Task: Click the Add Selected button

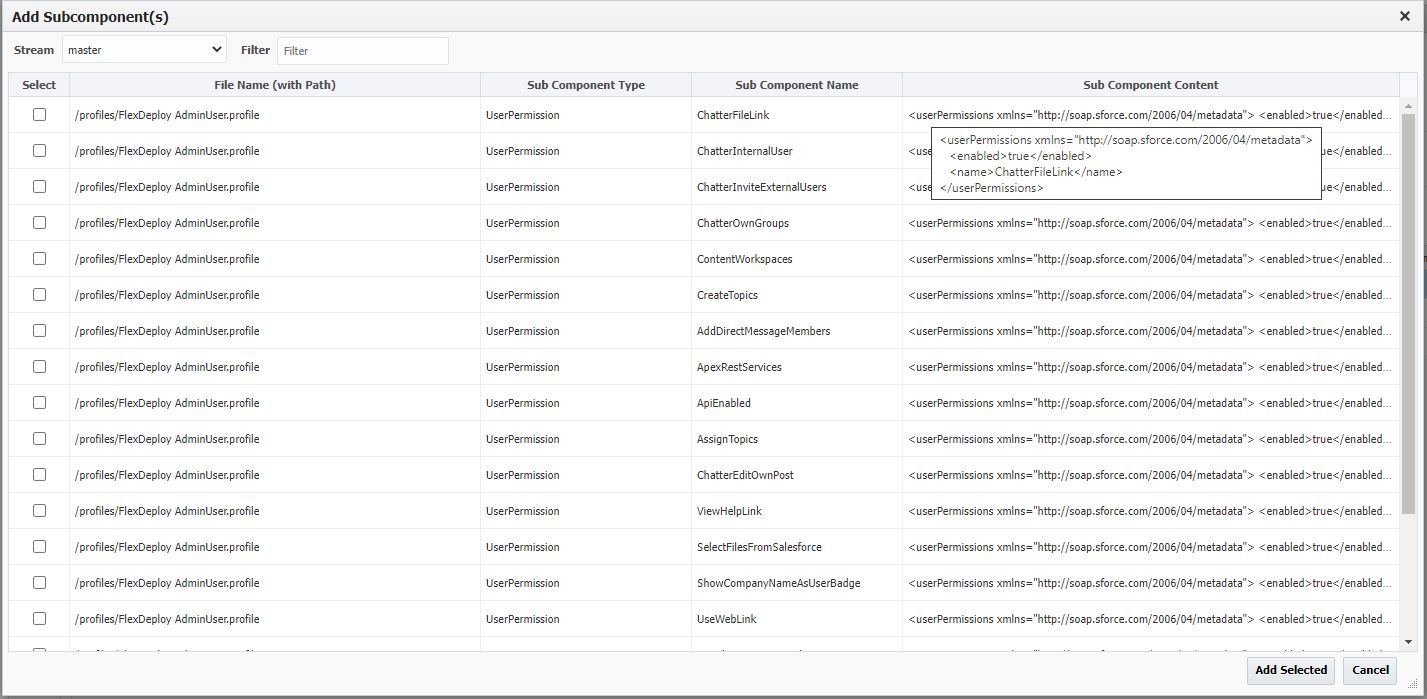Action: click(x=1291, y=670)
